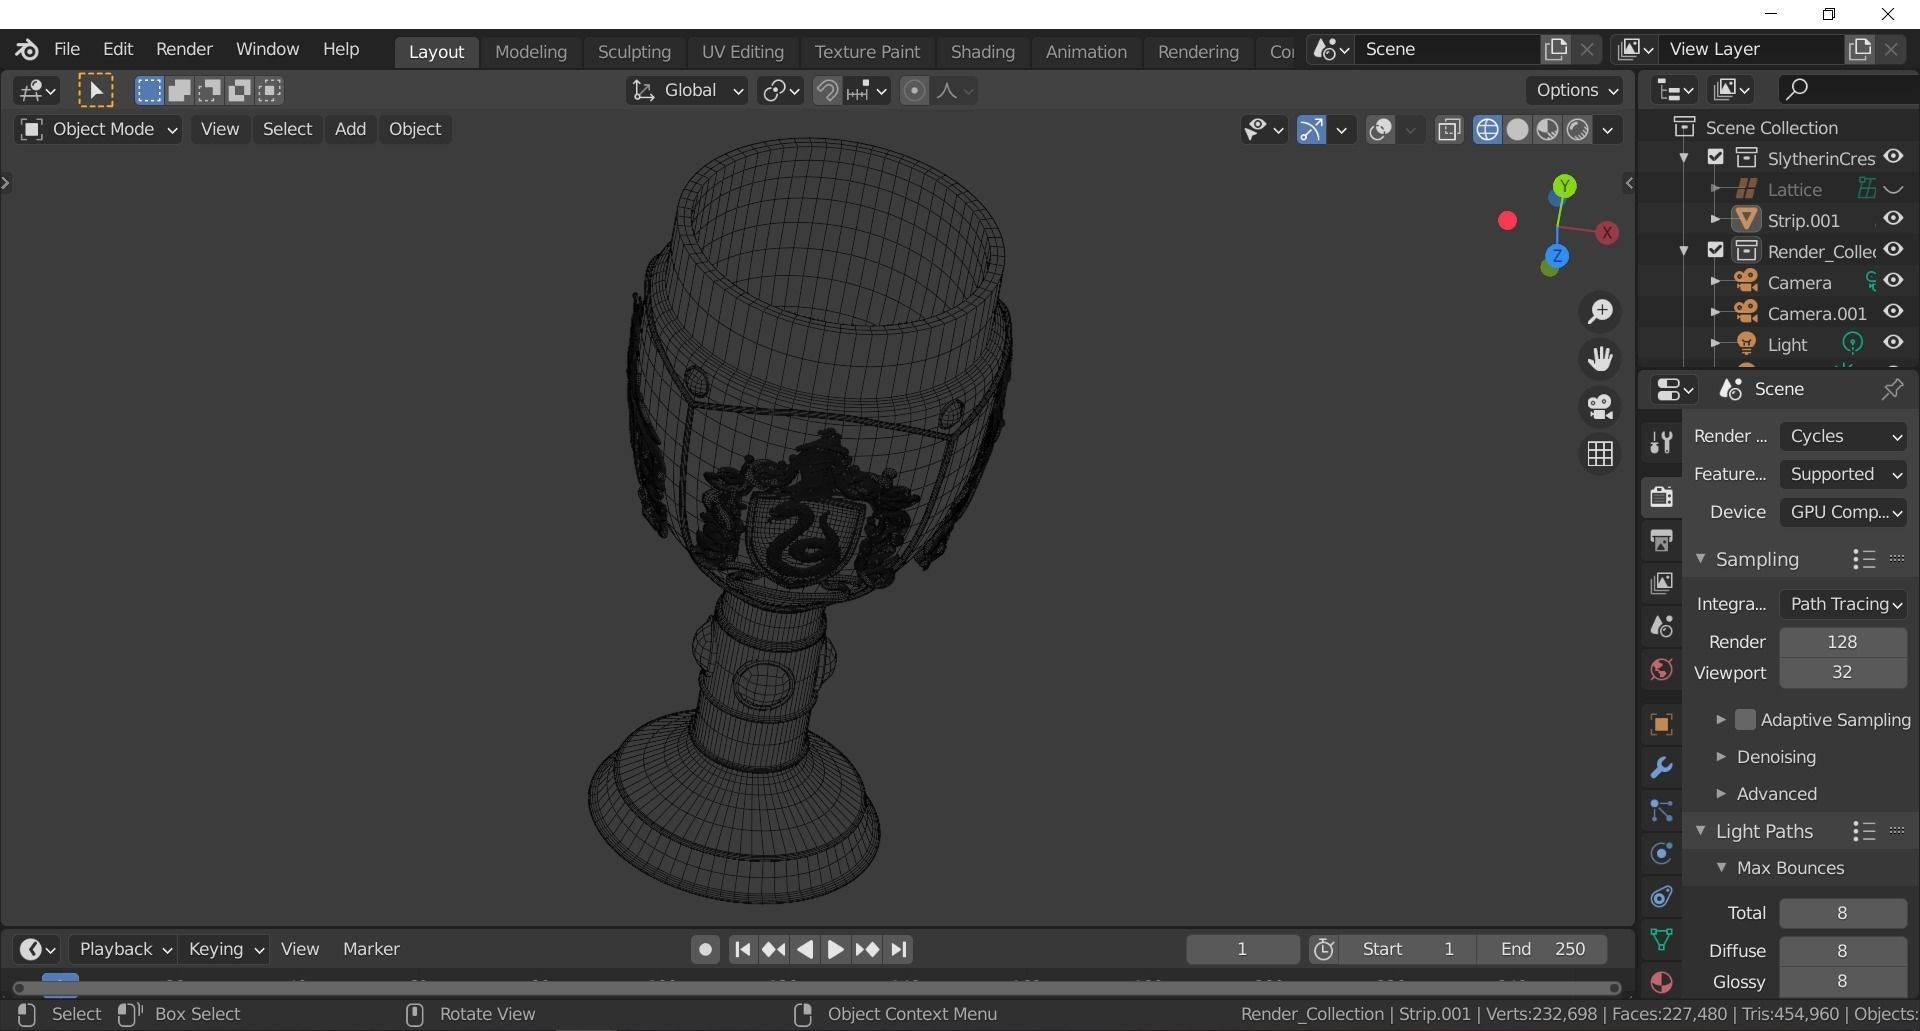This screenshot has width=1920, height=1031.
Task: Open Keying popover in timeline
Action: (226, 949)
